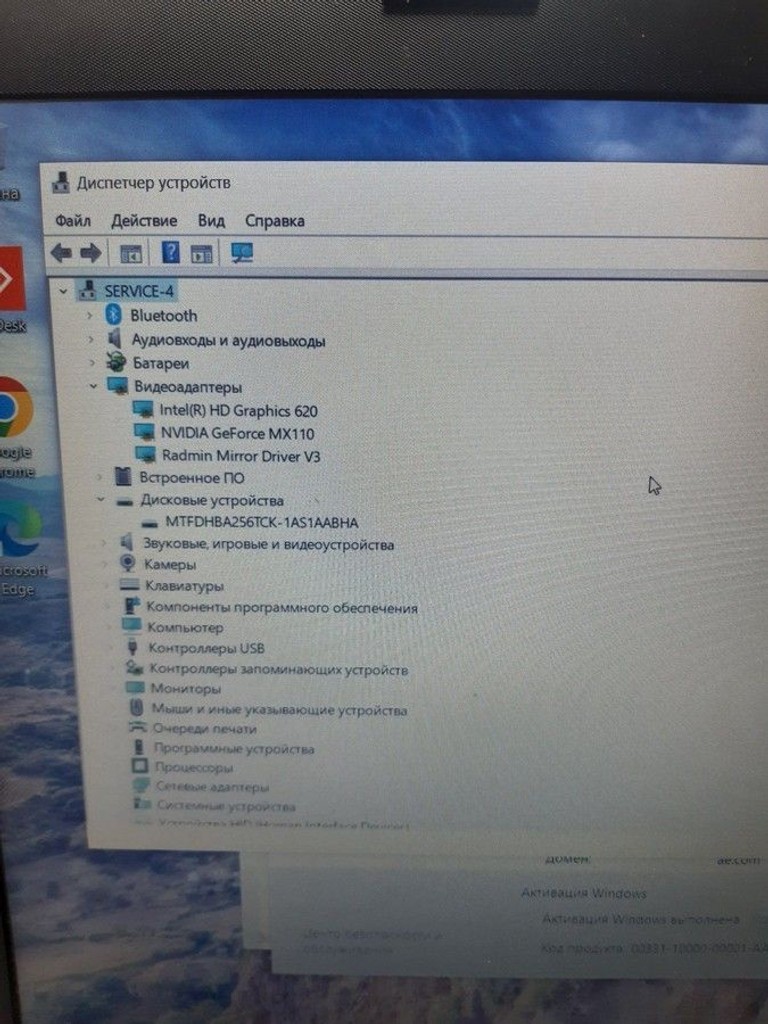Viewport: 768px width, 1024px height.
Task: Click the screen icon beside Мониторы
Action: pos(135,688)
